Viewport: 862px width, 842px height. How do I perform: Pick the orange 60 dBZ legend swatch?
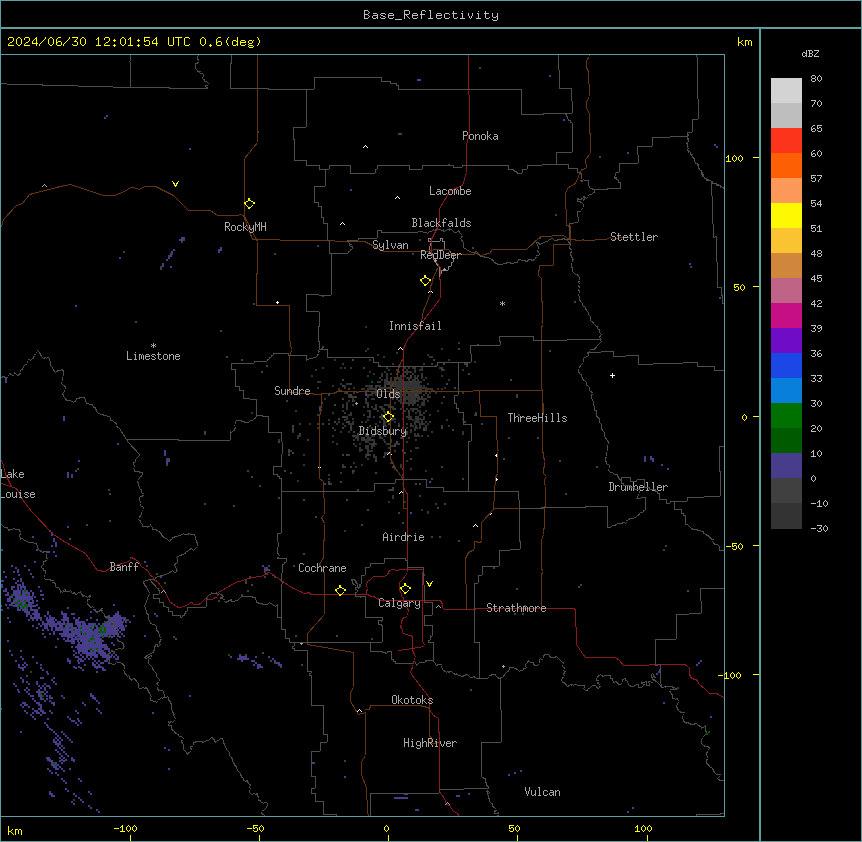(786, 165)
